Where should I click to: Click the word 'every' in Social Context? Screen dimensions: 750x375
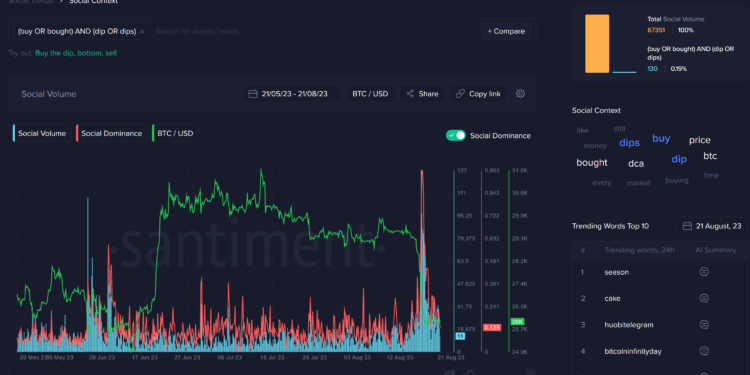[601, 183]
